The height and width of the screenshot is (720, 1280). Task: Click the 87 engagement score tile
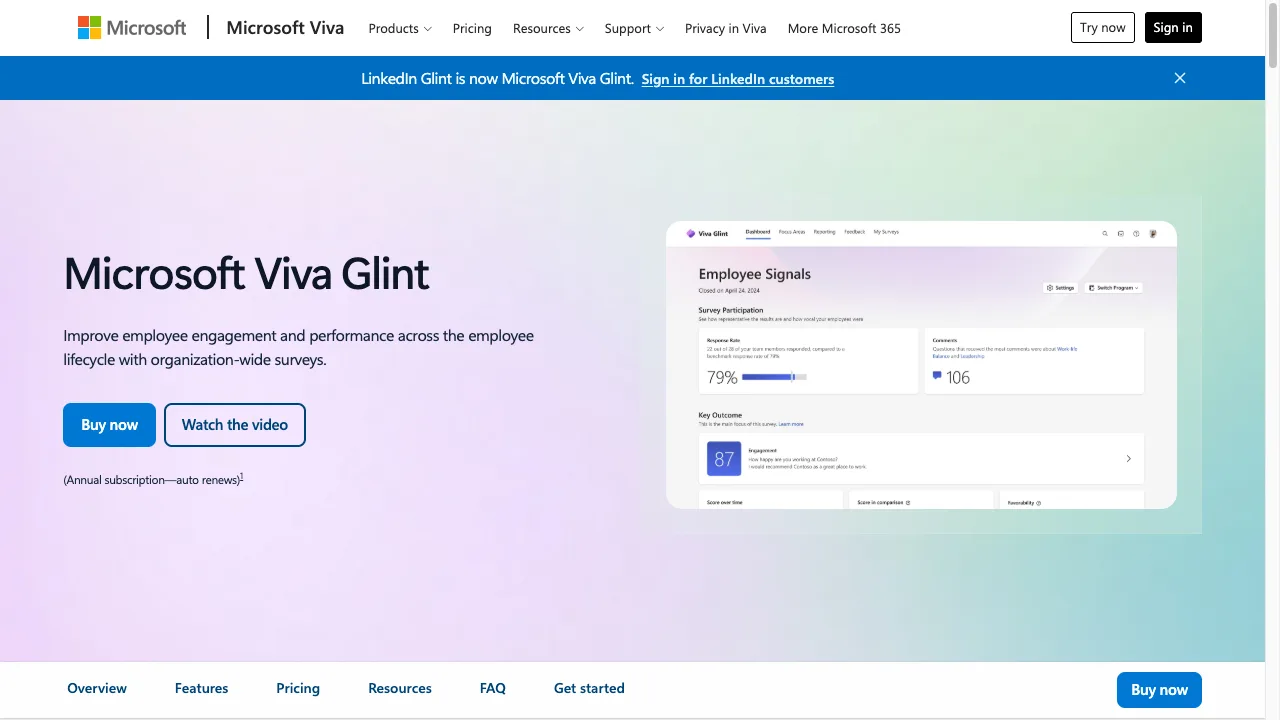tap(724, 459)
